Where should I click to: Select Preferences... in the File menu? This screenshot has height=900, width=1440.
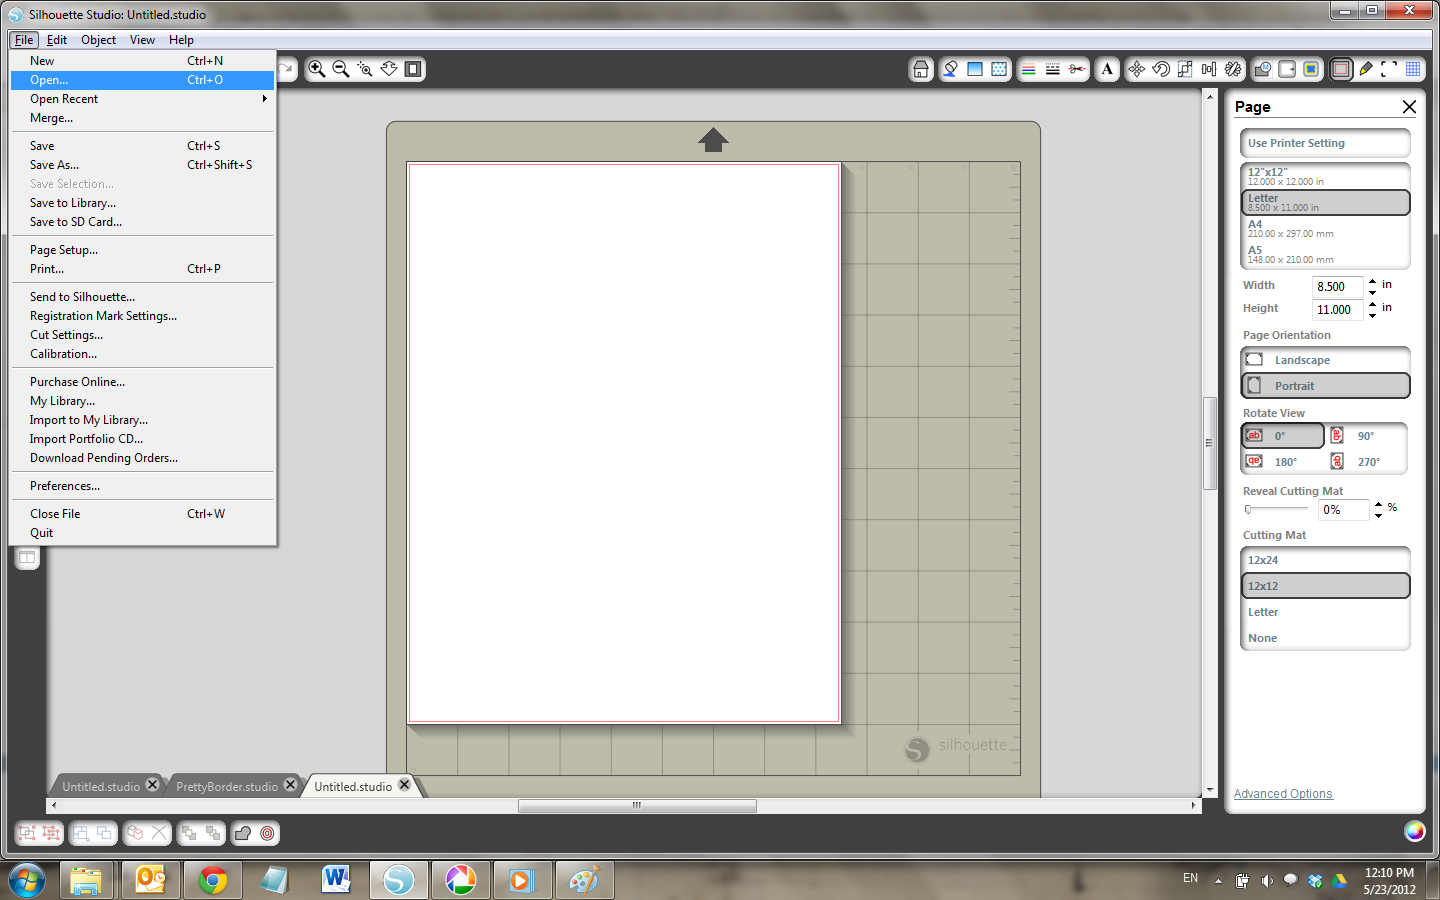point(142,486)
